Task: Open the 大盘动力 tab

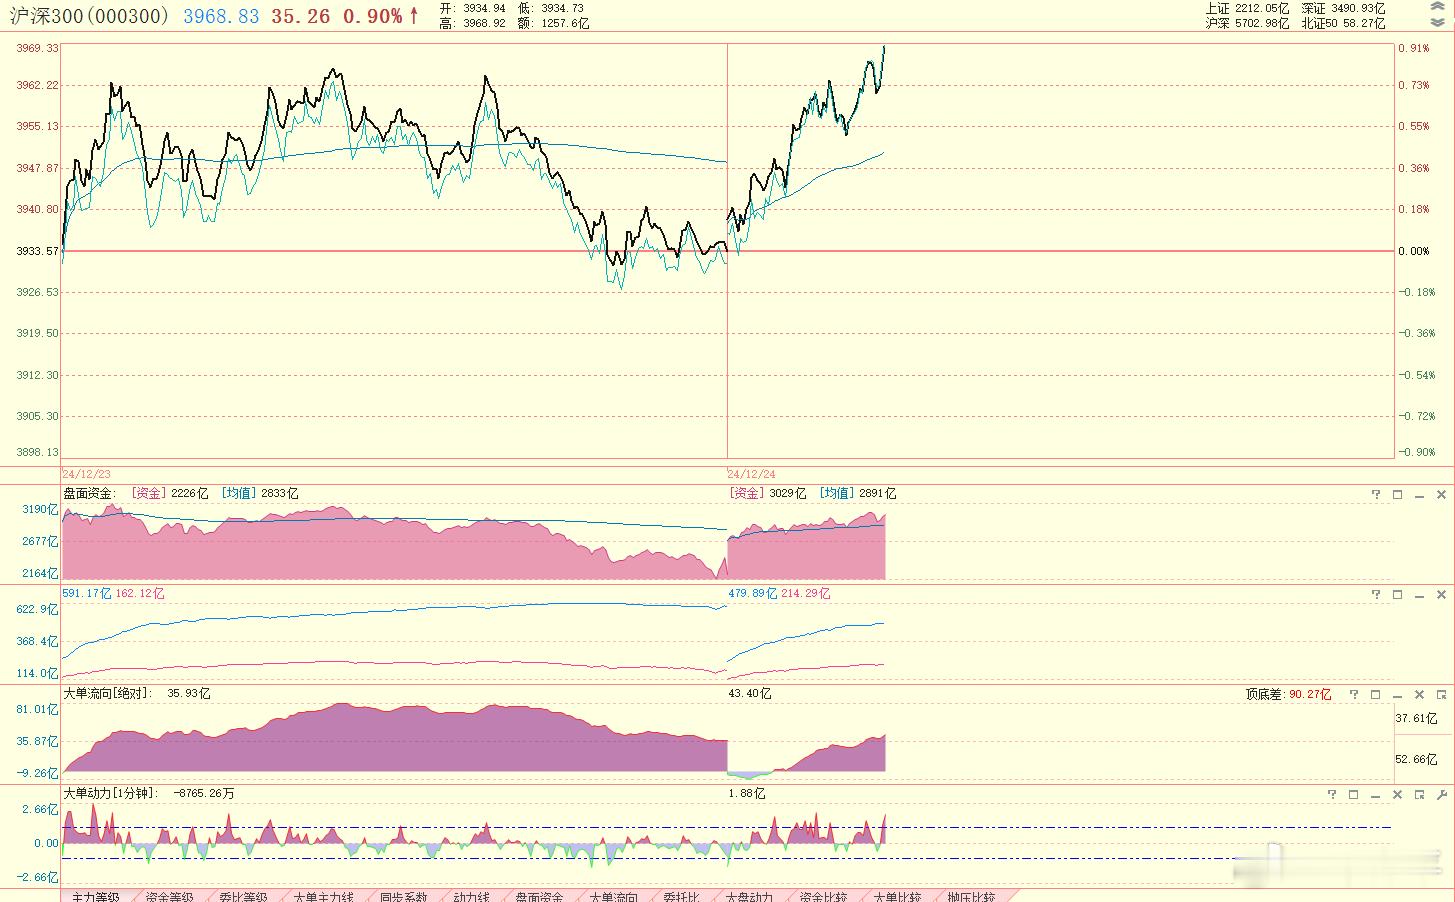Action: point(749,896)
